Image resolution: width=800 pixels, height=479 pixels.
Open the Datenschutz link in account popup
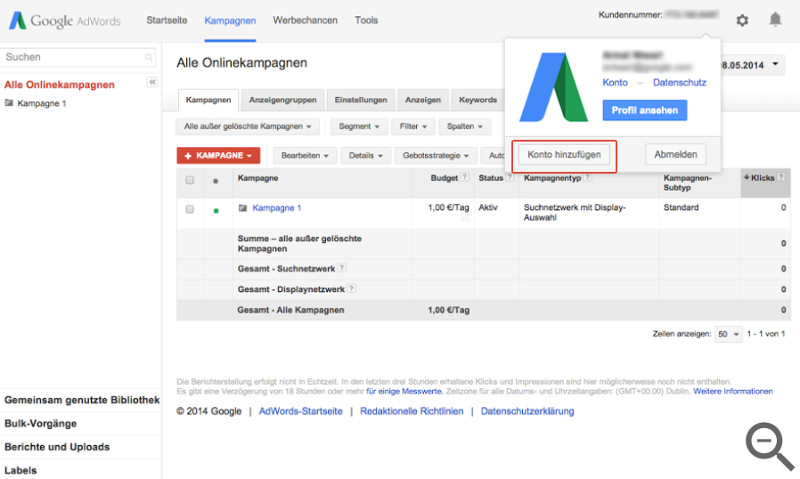click(680, 83)
